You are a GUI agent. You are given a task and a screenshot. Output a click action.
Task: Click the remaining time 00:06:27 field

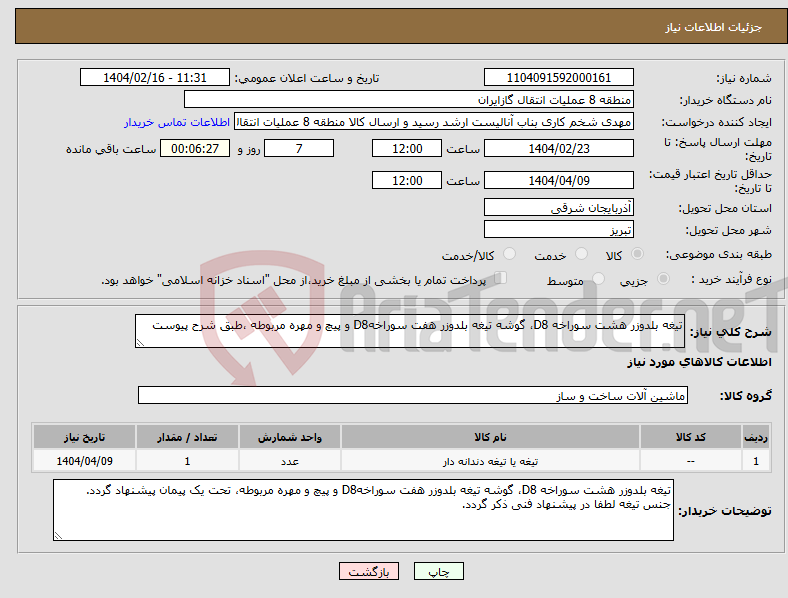(195, 148)
